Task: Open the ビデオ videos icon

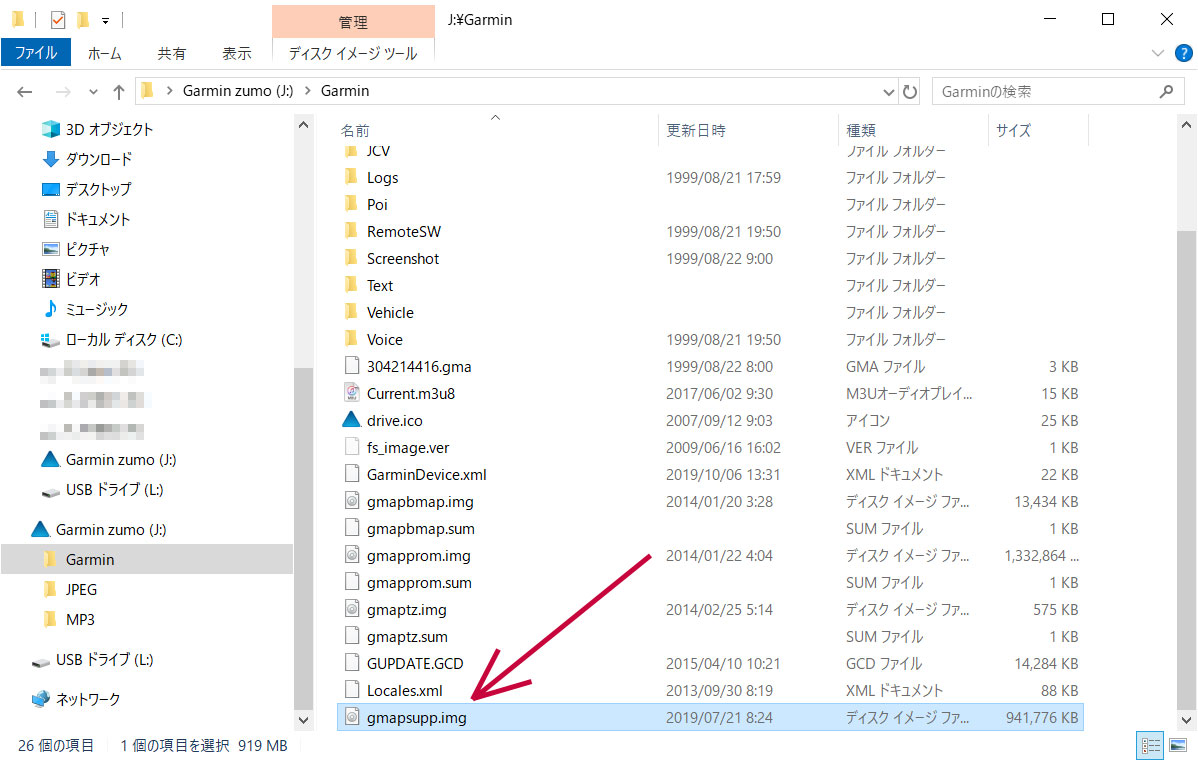Action: pyautogui.click(x=50, y=279)
